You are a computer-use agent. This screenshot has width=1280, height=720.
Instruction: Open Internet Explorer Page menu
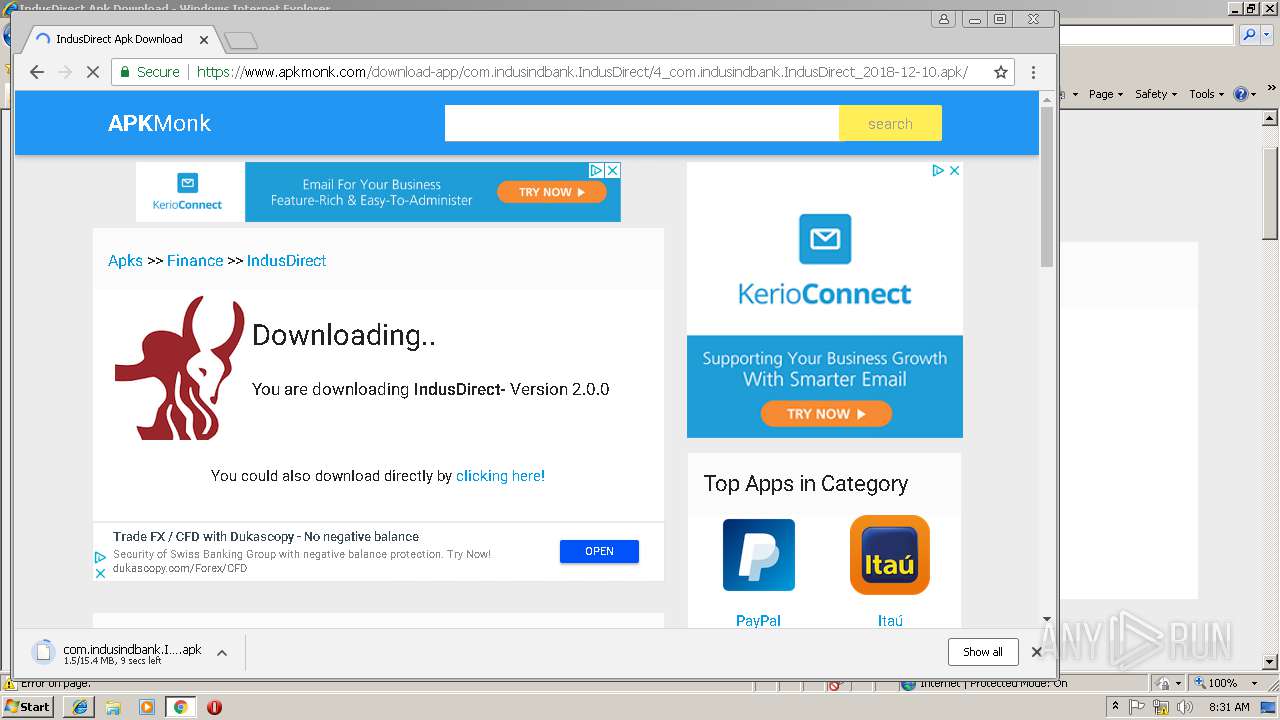(x=1105, y=94)
